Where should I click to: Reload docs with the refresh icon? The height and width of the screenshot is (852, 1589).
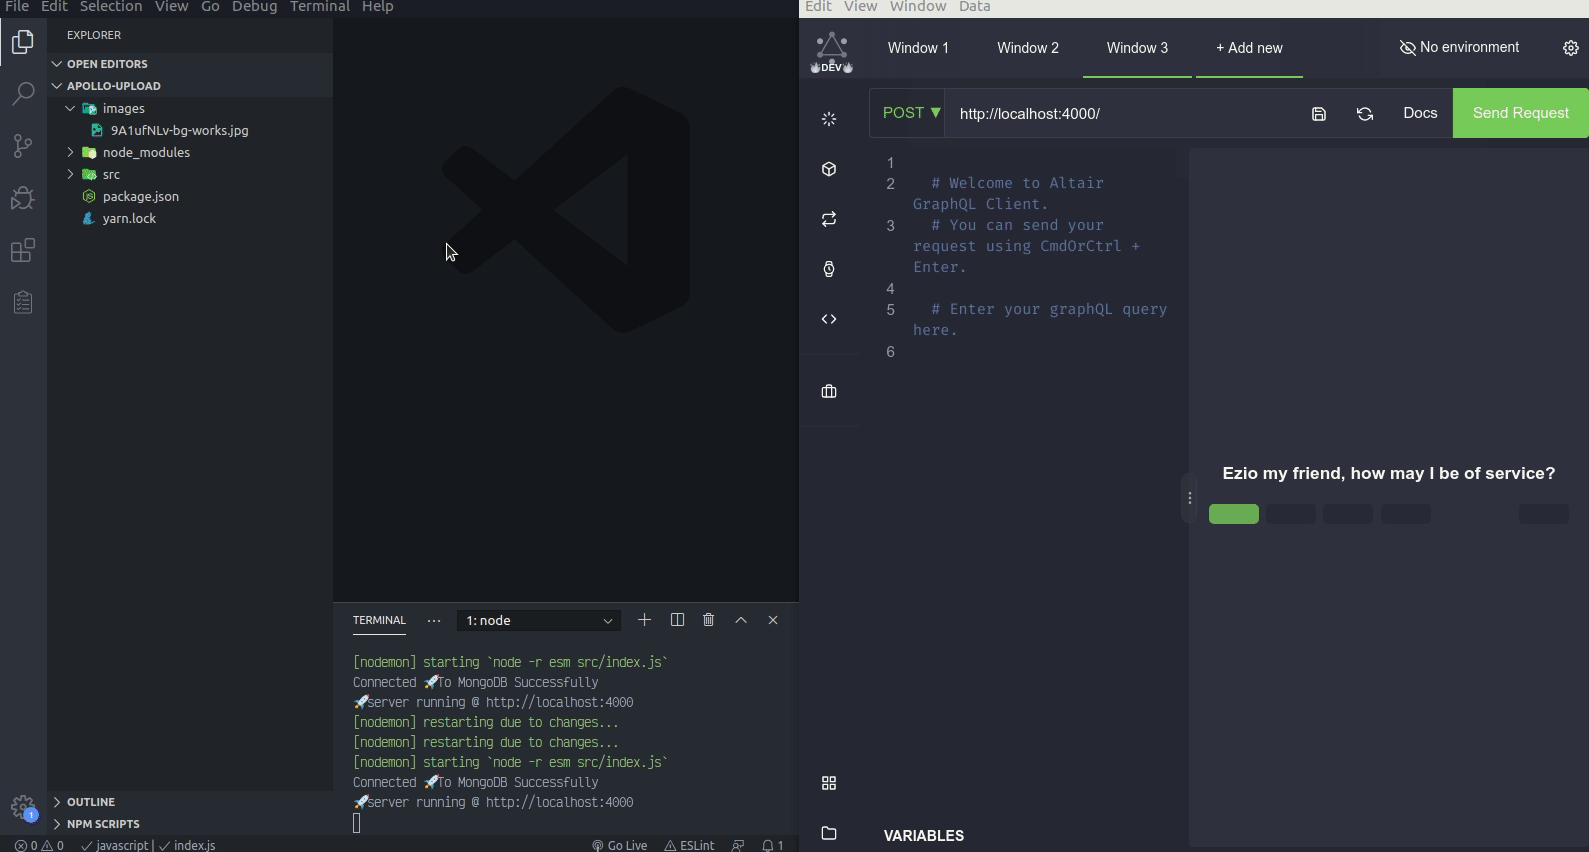click(x=1364, y=114)
